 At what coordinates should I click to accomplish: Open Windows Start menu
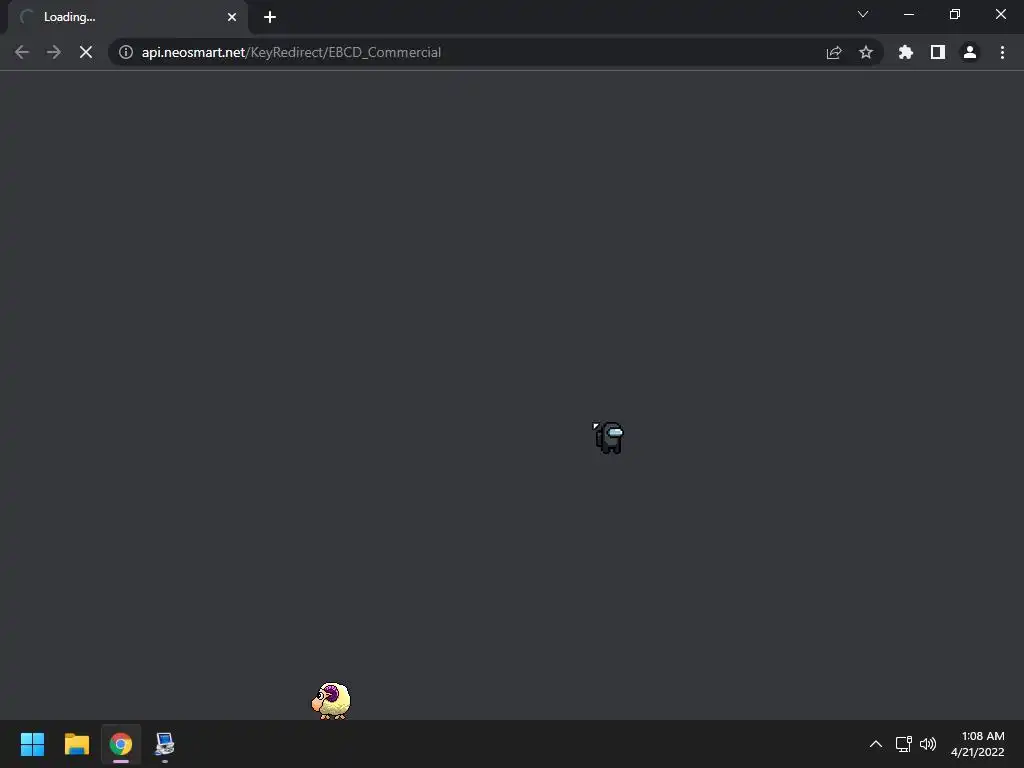pos(32,744)
